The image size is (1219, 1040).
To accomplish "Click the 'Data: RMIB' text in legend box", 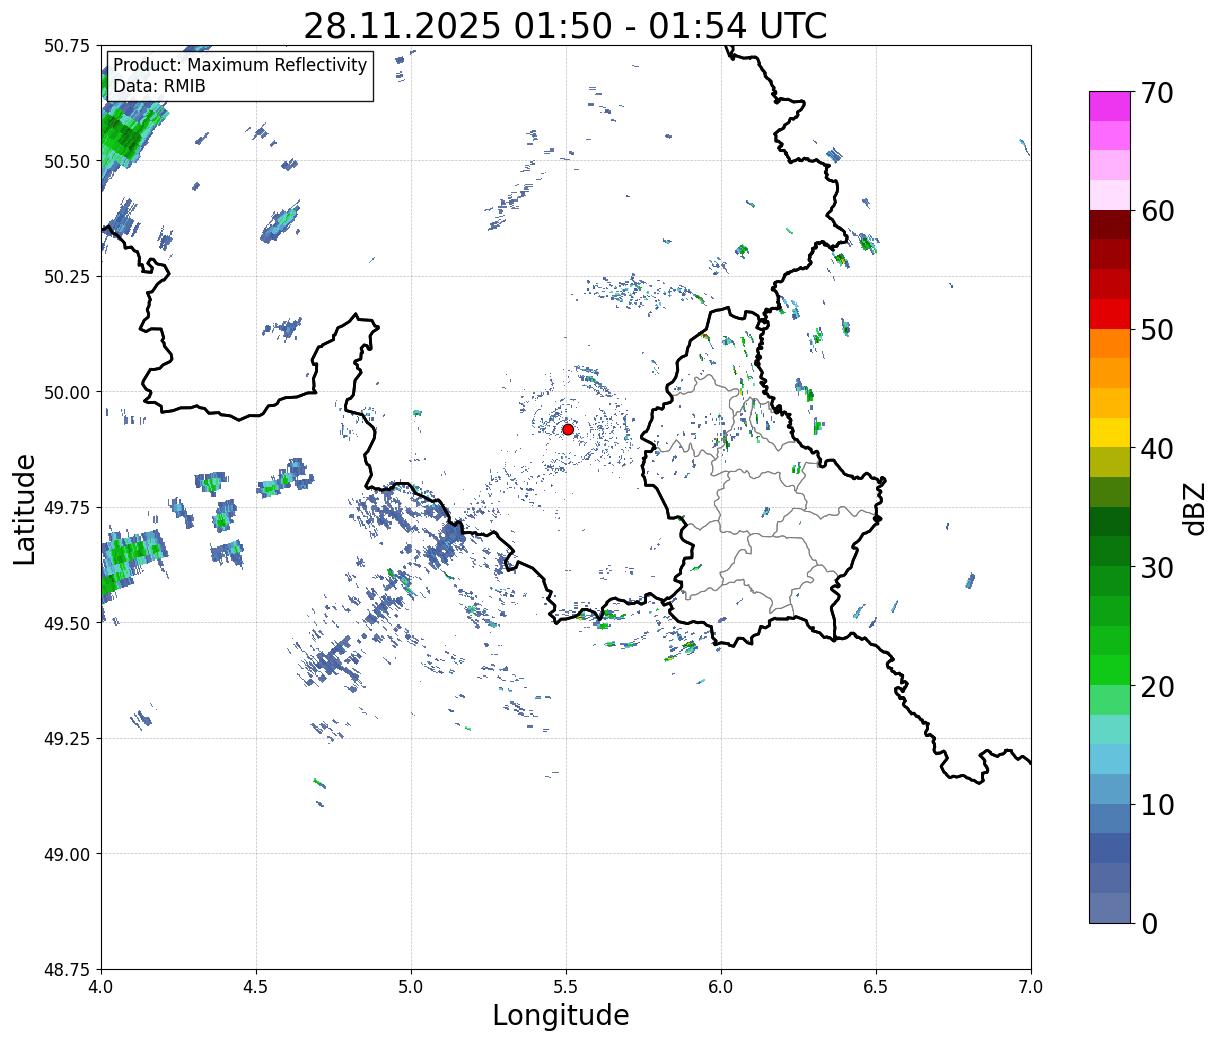I will click(x=159, y=86).
